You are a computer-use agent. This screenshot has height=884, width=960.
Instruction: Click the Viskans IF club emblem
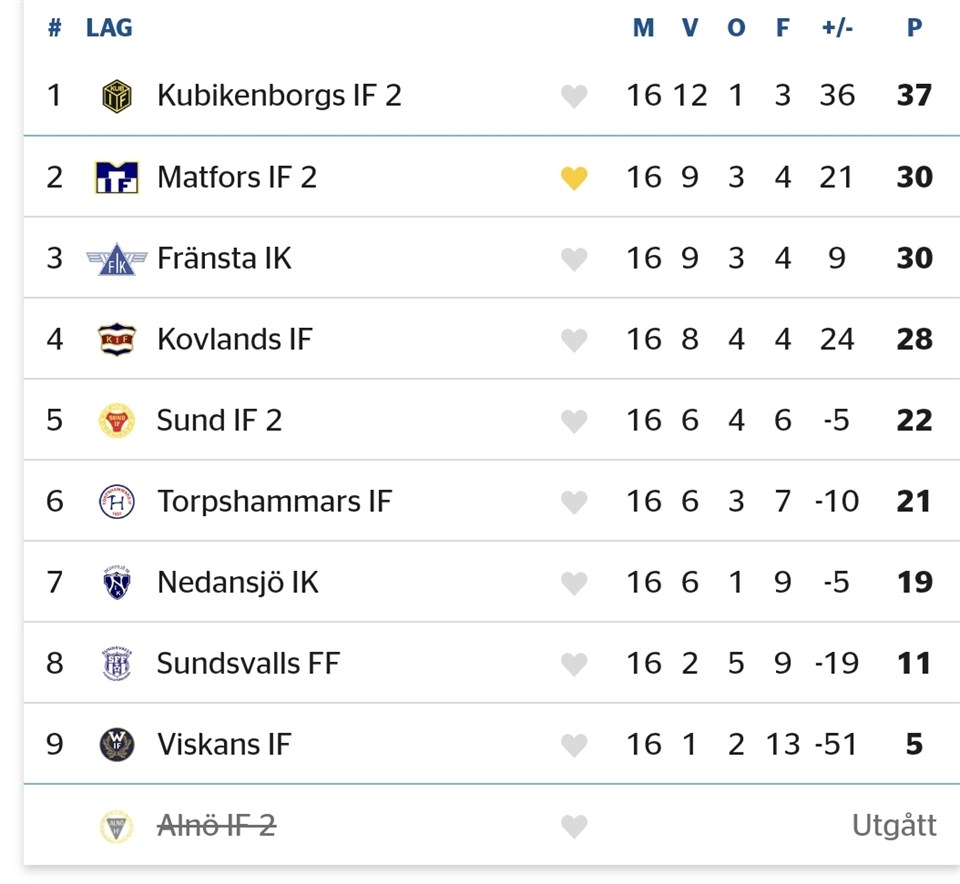coord(117,745)
